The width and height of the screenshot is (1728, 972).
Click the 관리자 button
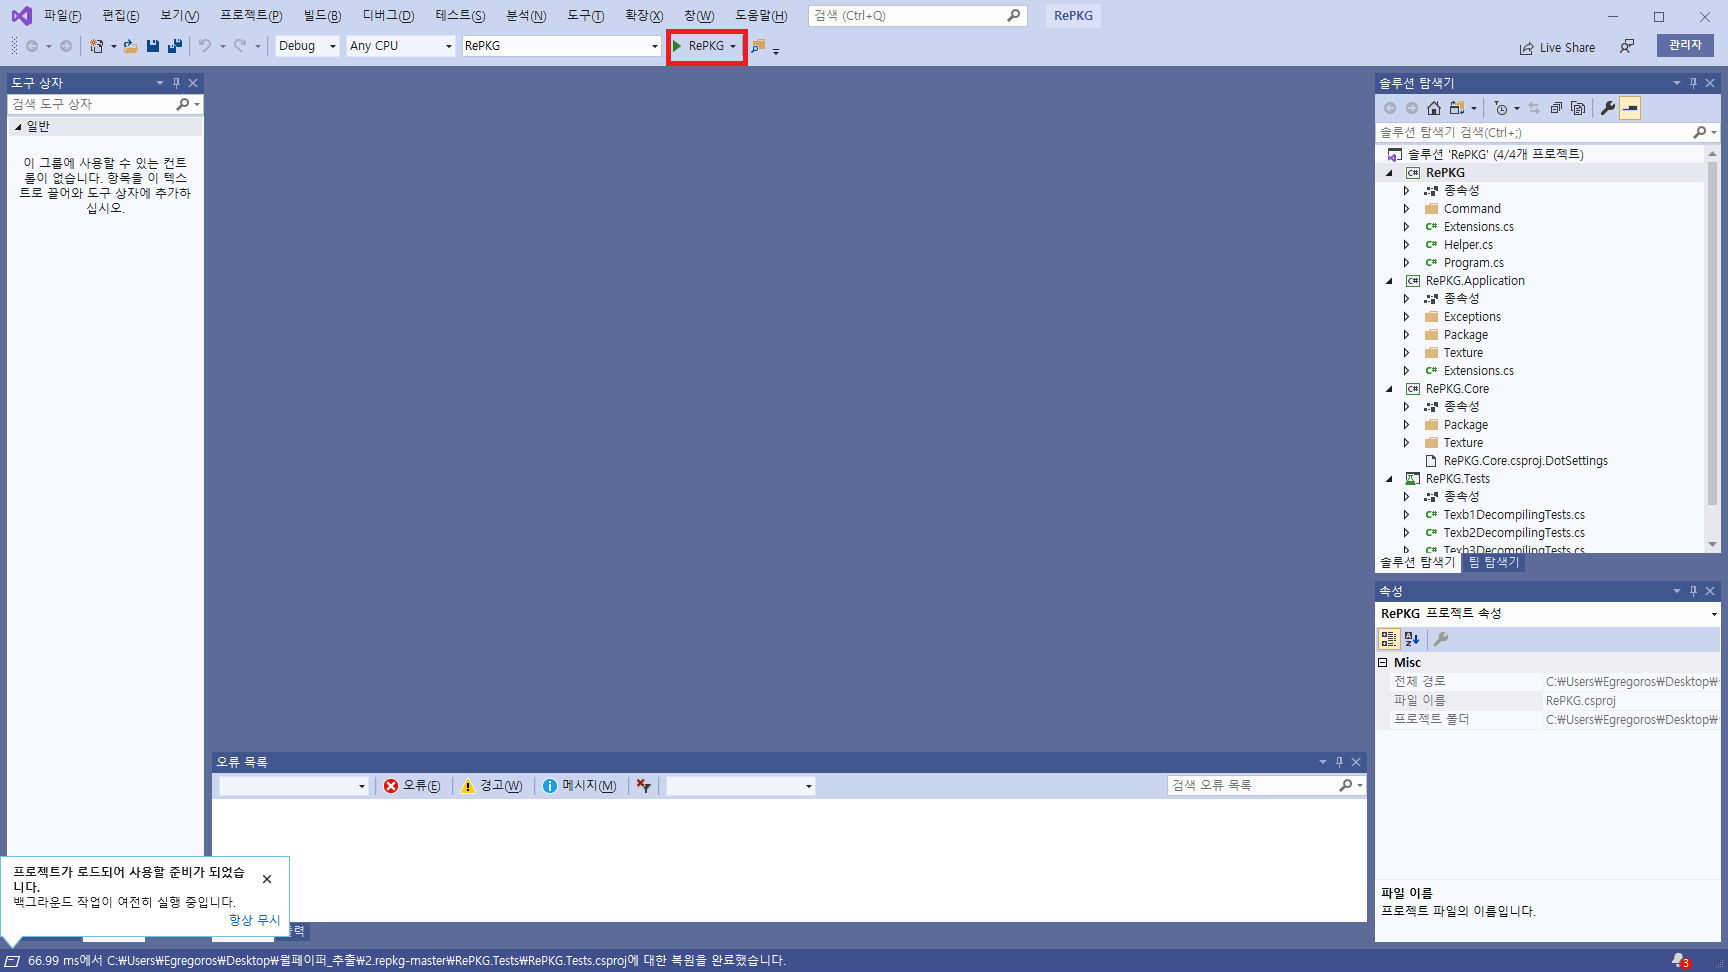[x=1685, y=45]
